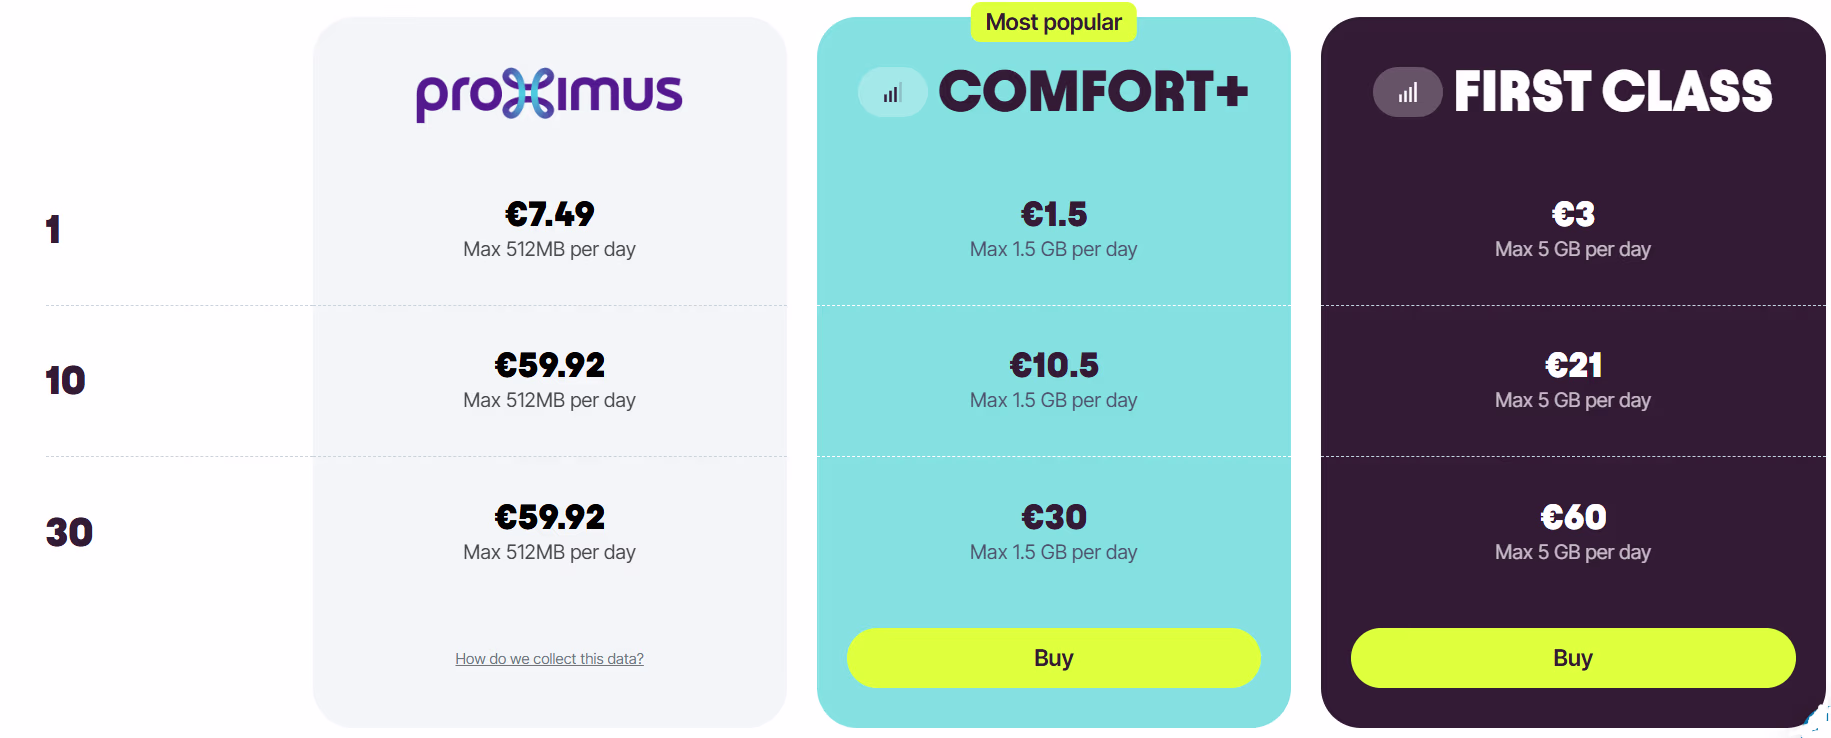Click 'Max 5 GB per day' under €60
The height and width of the screenshot is (738, 1831).
tap(1572, 552)
